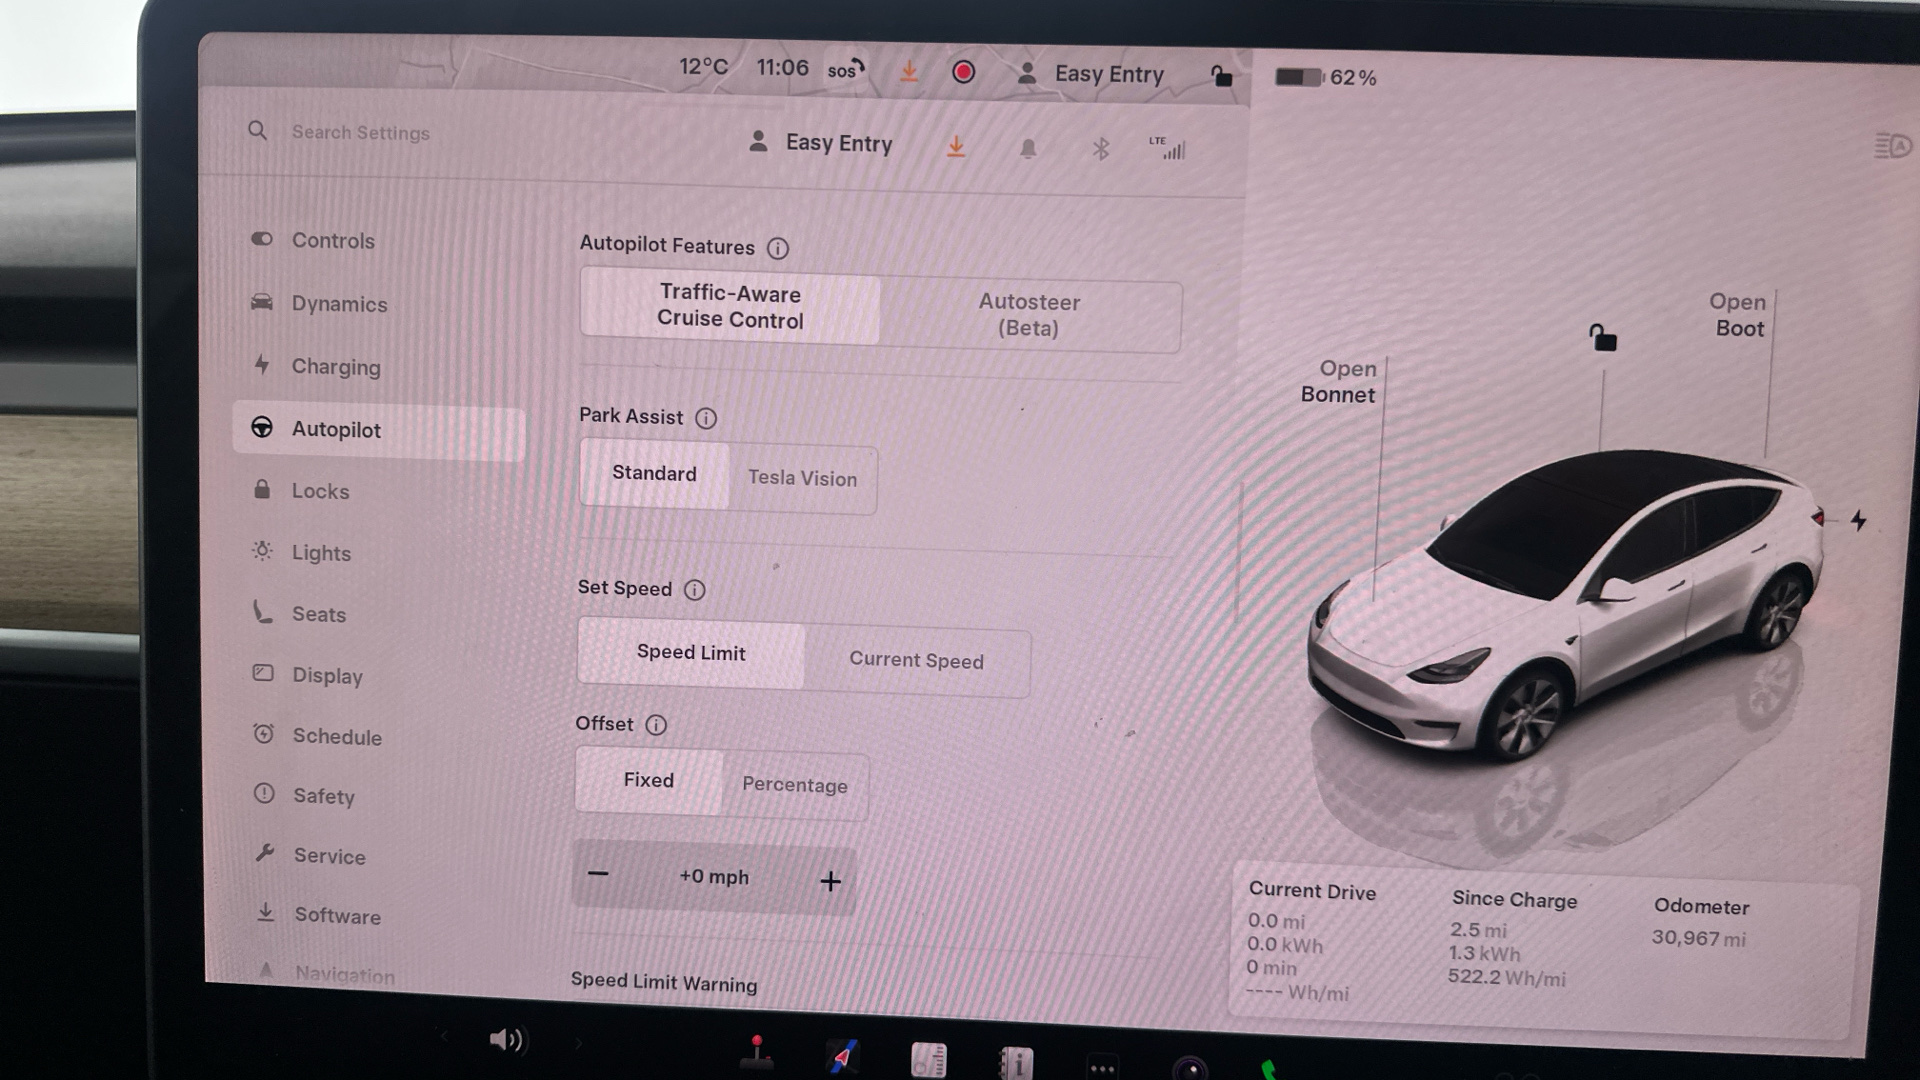
Task: Set speed mode to Current Speed
Action: pyautogui.click(x=916, y=661)
